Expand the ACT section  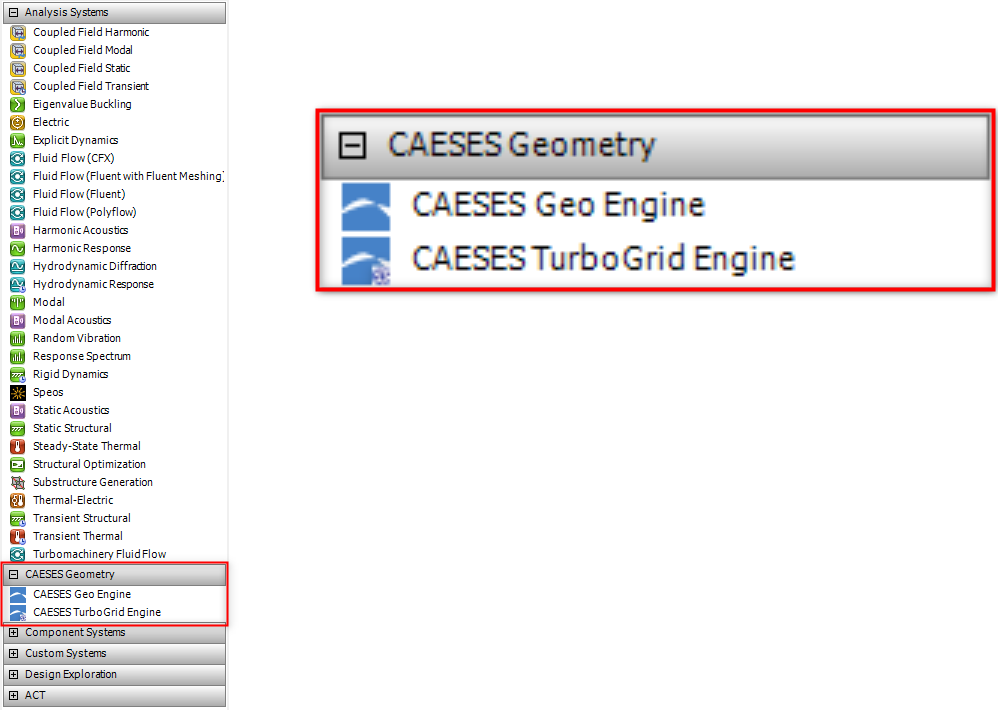(13, 695)
